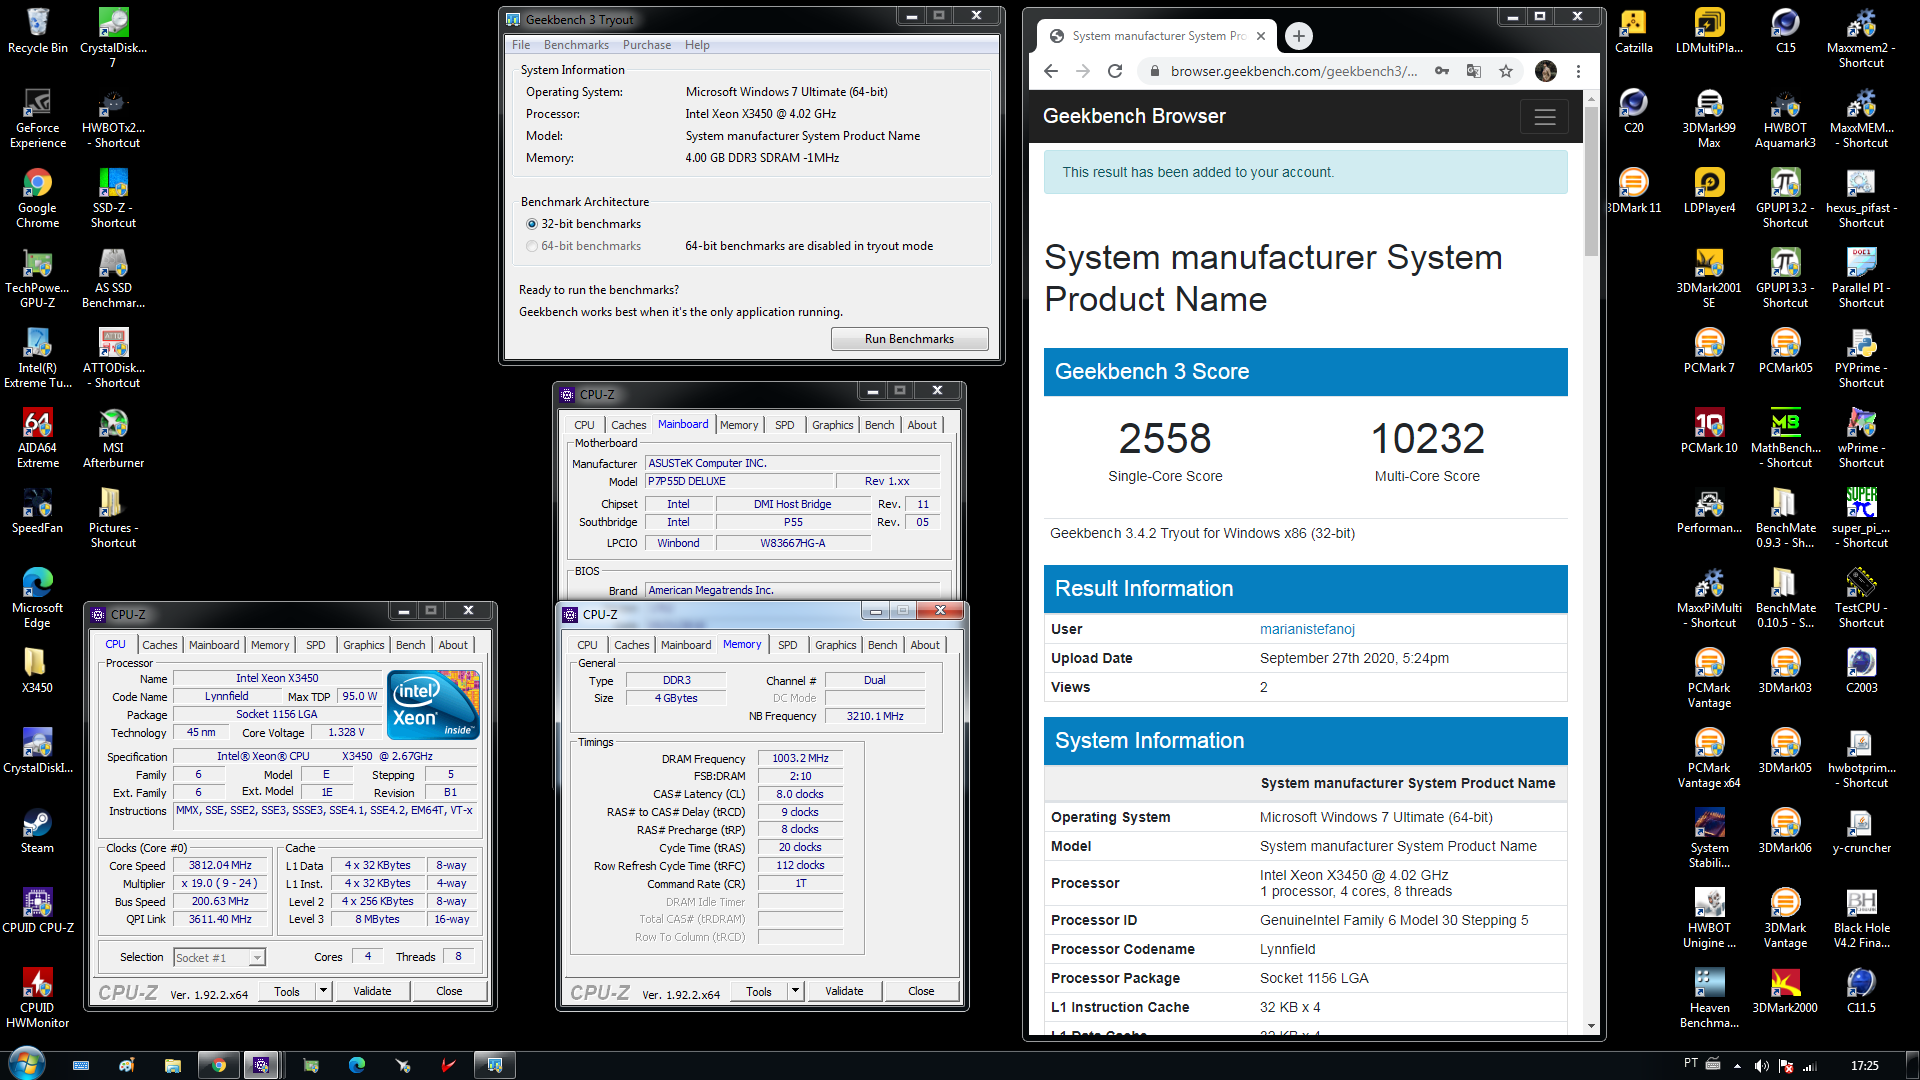Open Geekbench Help menu

click(x=697, y=45)
